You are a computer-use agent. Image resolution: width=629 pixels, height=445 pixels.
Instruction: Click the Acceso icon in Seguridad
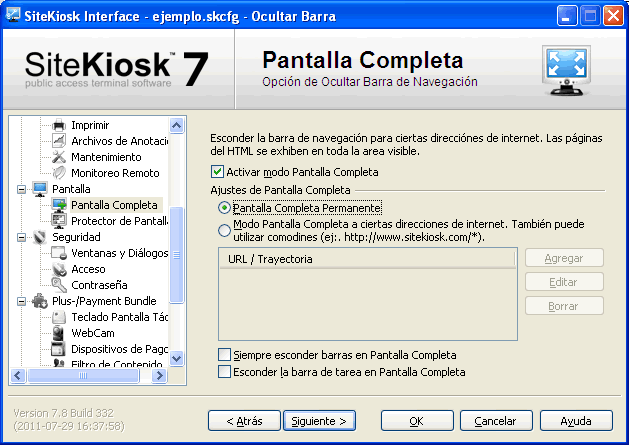[x=59, y=269]
